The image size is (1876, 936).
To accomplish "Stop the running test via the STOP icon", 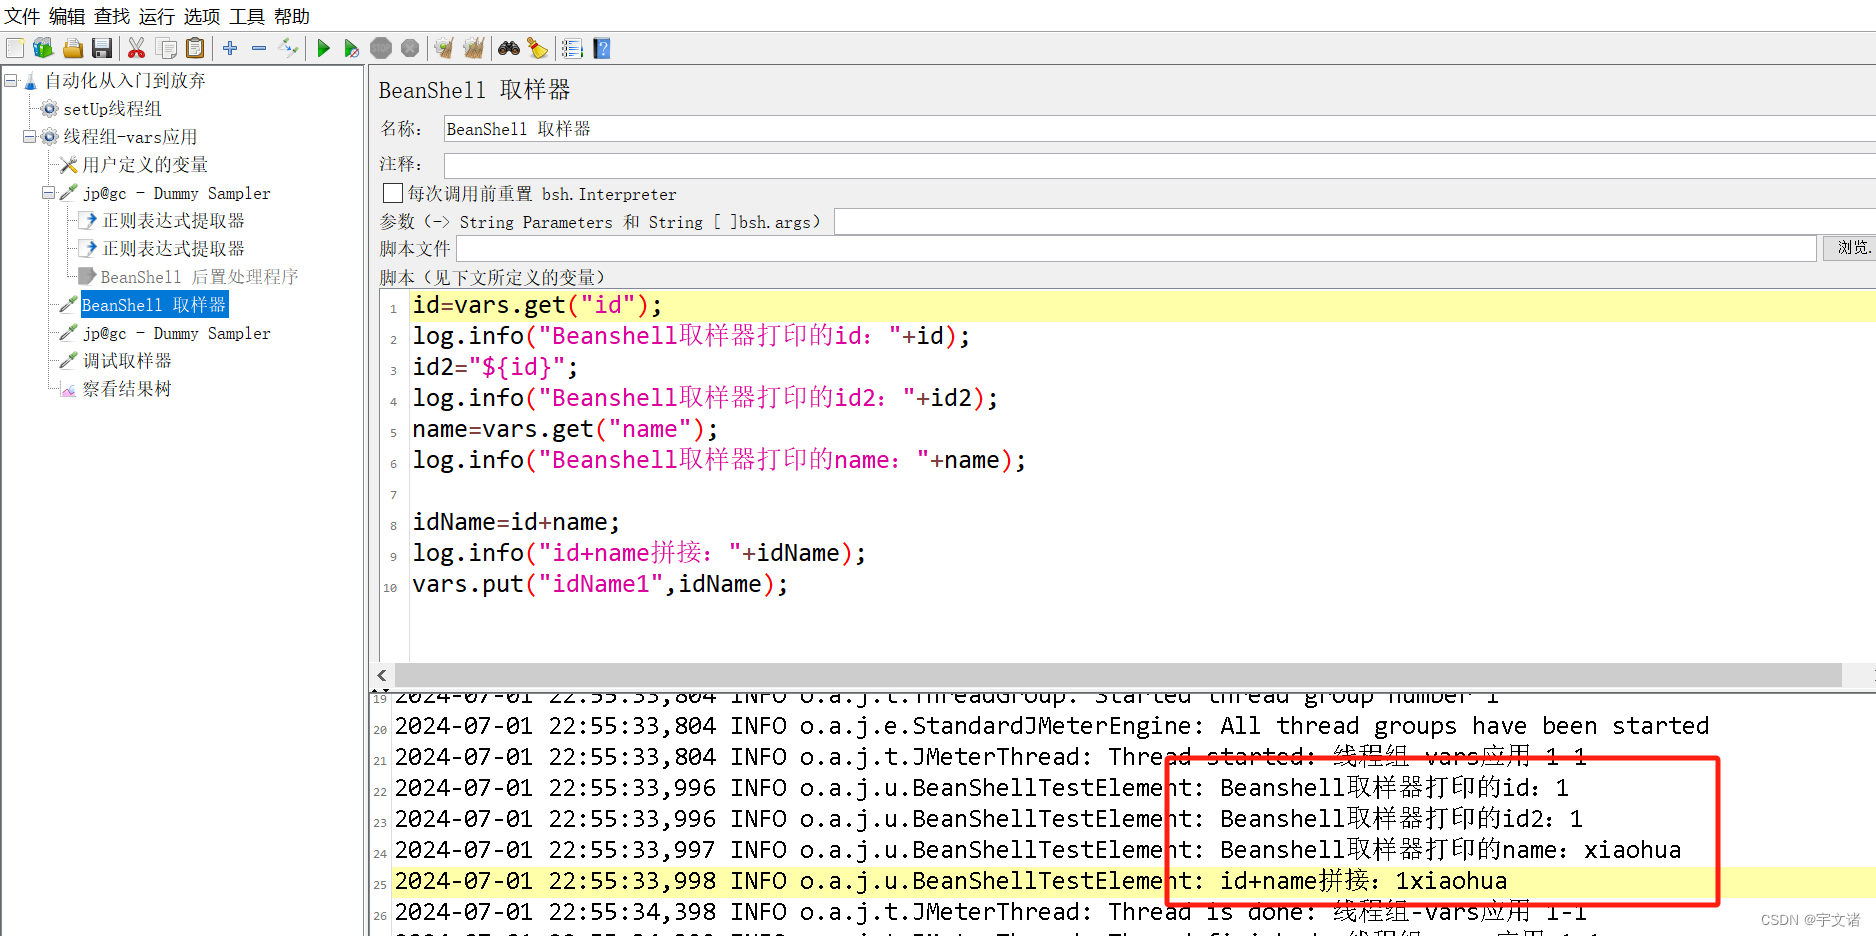I will point(381,47).
